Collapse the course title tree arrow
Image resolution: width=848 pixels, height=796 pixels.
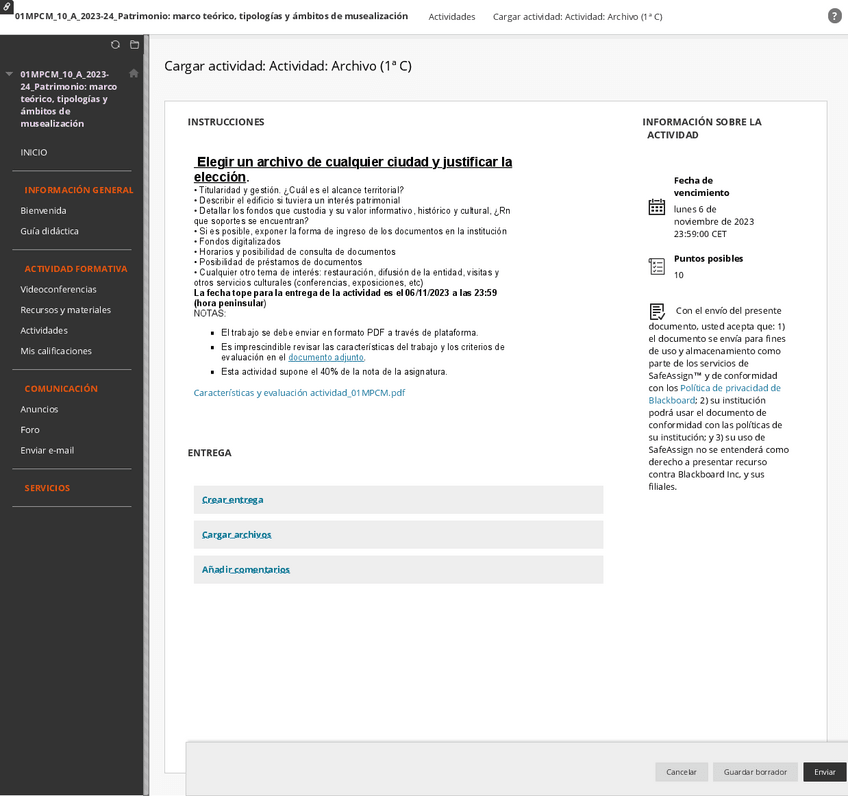tap(9, 74)
